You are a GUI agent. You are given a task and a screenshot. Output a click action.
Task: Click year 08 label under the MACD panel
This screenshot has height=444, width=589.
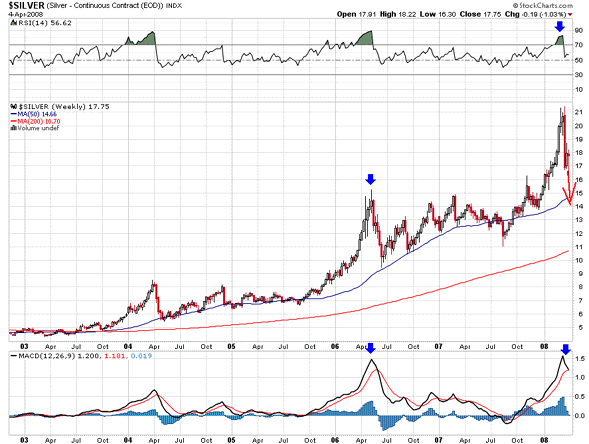pyautogui.click(x=544, y=440)
